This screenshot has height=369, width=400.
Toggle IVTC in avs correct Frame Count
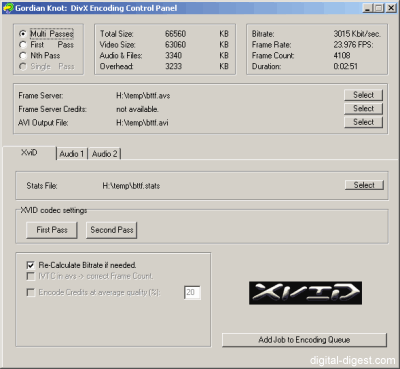pyautogui.click(x=30, y=276)
